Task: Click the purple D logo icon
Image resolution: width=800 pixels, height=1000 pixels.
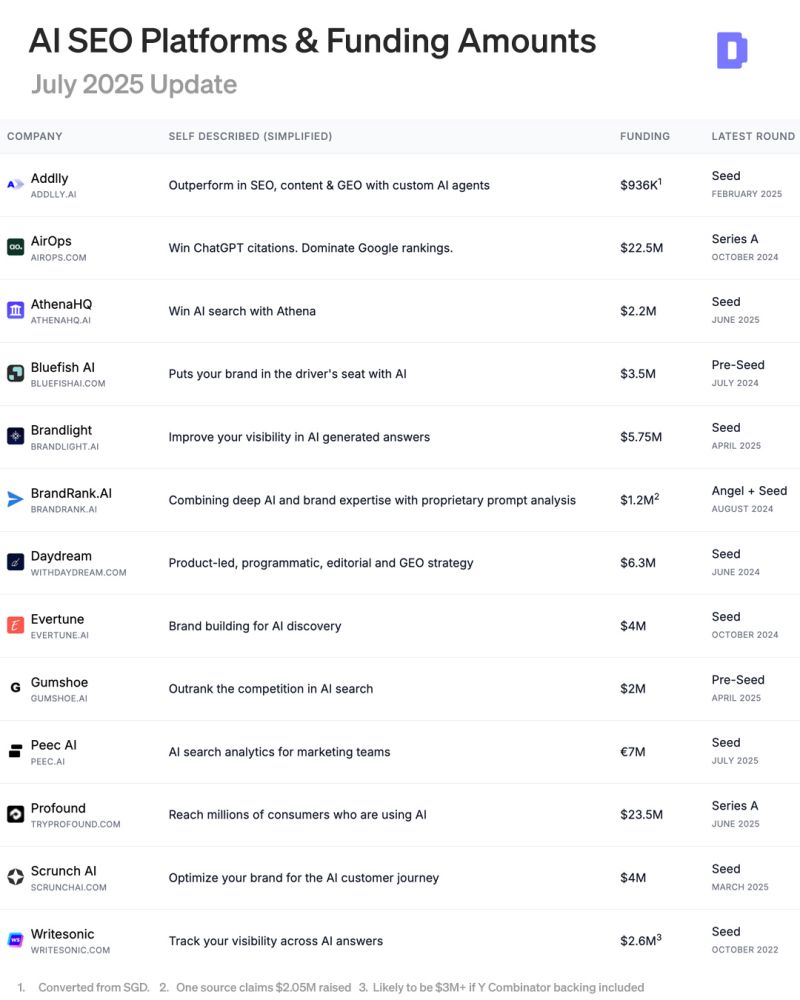Action: coord(732,50)
